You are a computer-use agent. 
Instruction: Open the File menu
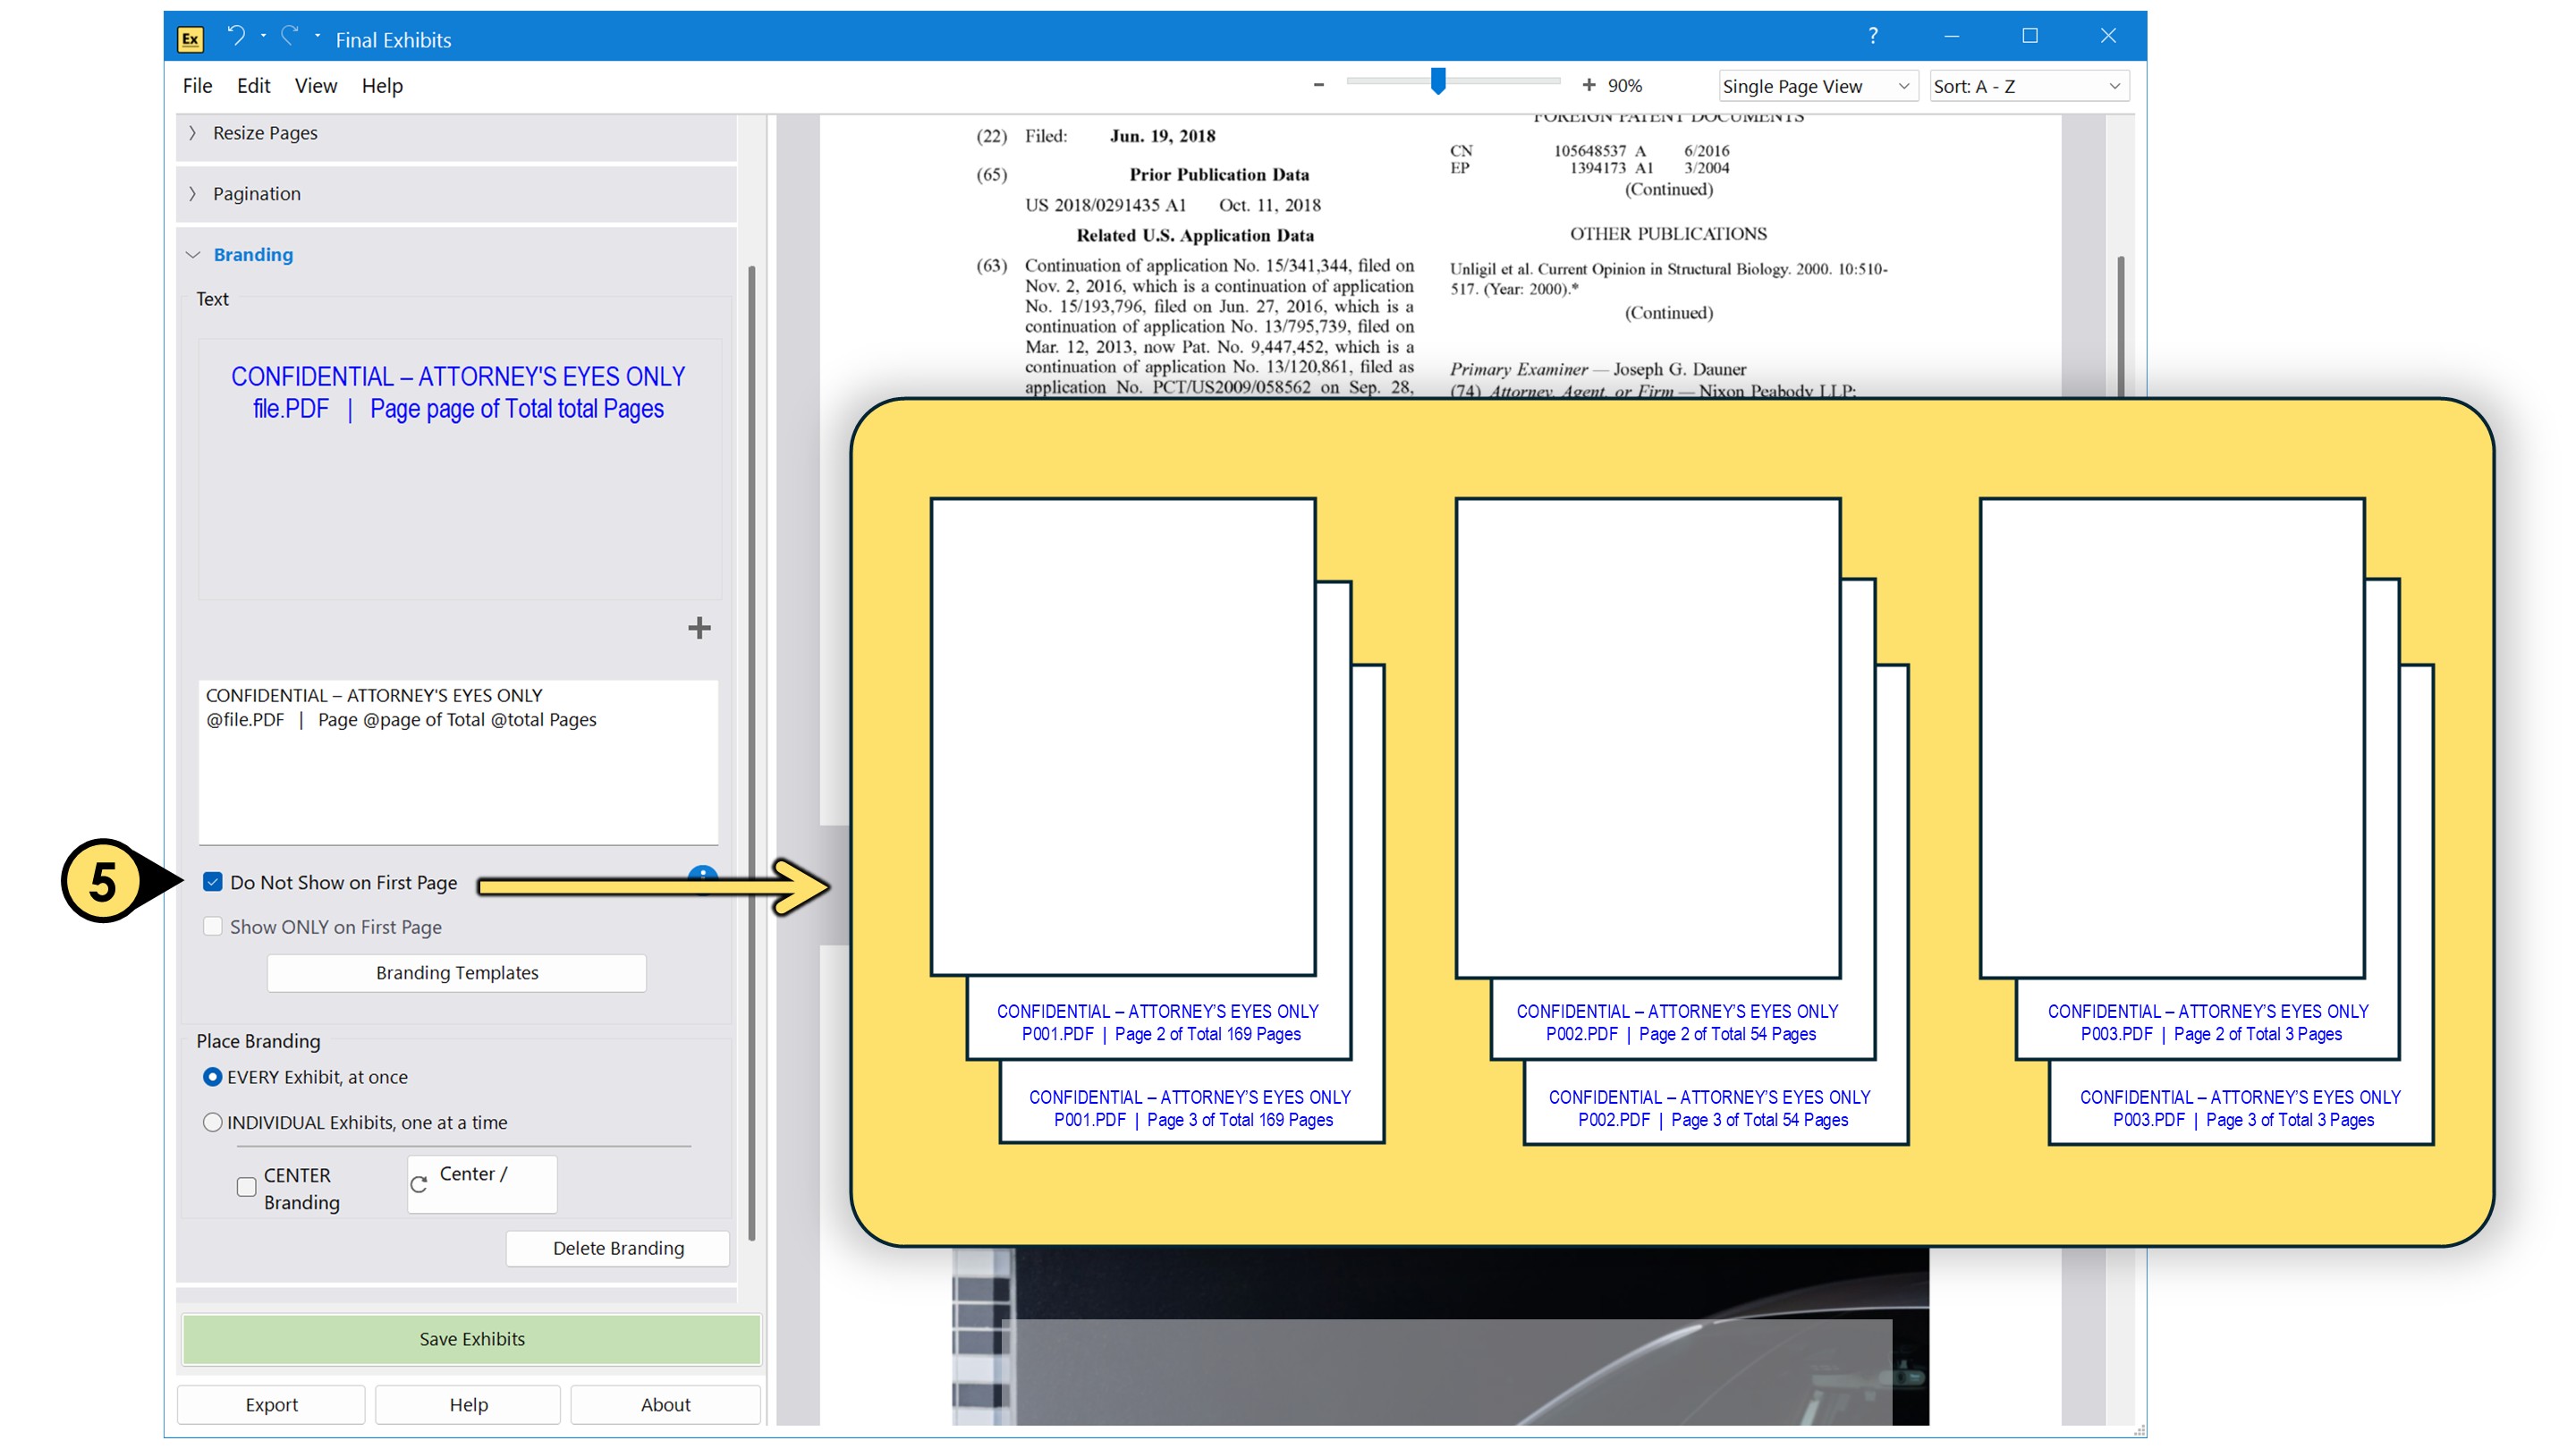point(197,86)
